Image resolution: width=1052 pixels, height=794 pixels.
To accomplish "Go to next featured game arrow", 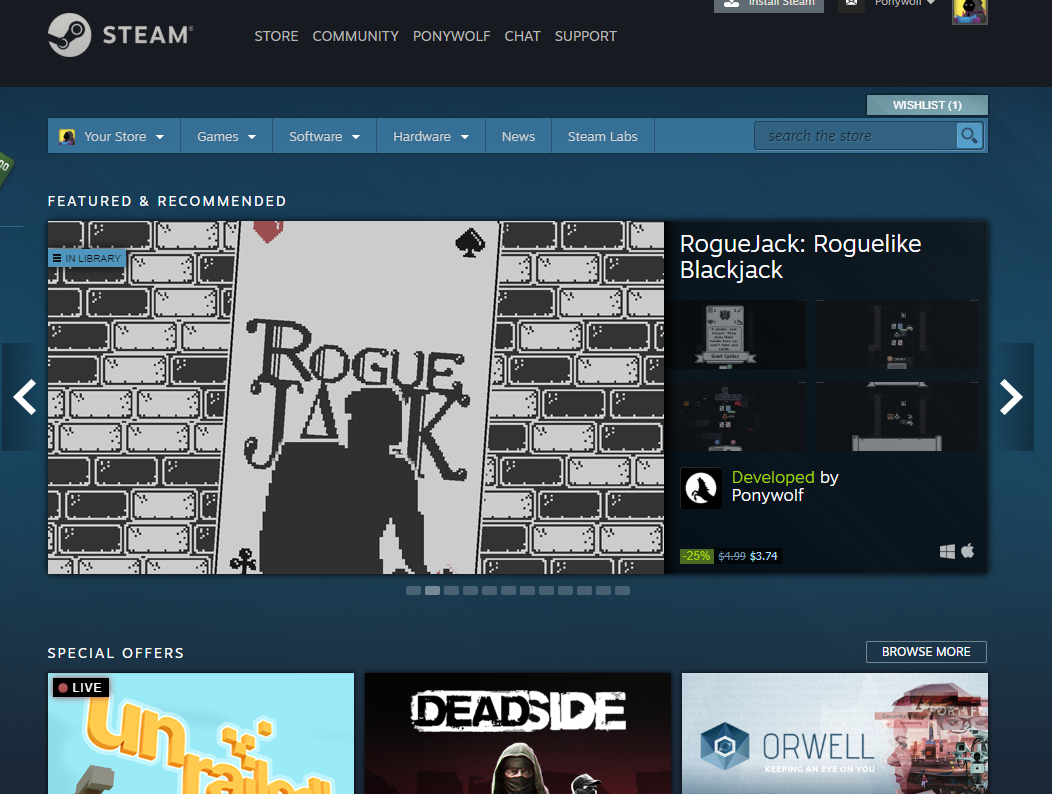I will [x=1010, y=397].
